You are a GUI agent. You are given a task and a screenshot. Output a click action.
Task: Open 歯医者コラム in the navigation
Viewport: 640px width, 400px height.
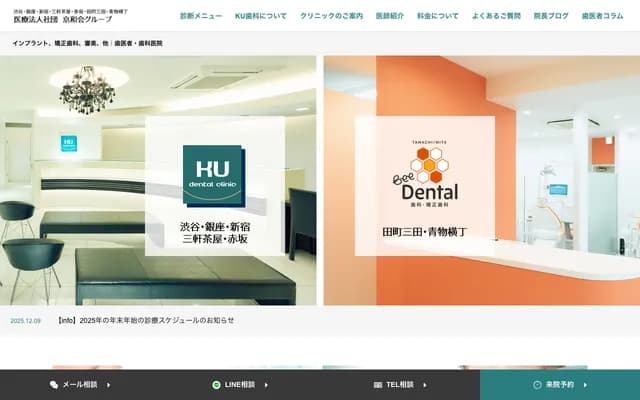pyautogui.click(x=602, y=16)
